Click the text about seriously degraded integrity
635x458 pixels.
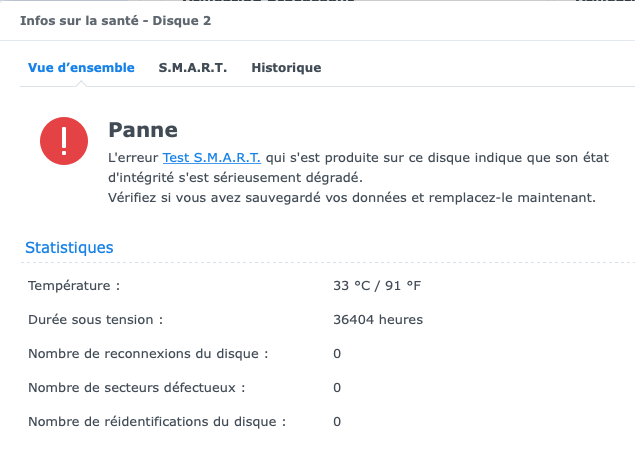[x=235, y=177]
